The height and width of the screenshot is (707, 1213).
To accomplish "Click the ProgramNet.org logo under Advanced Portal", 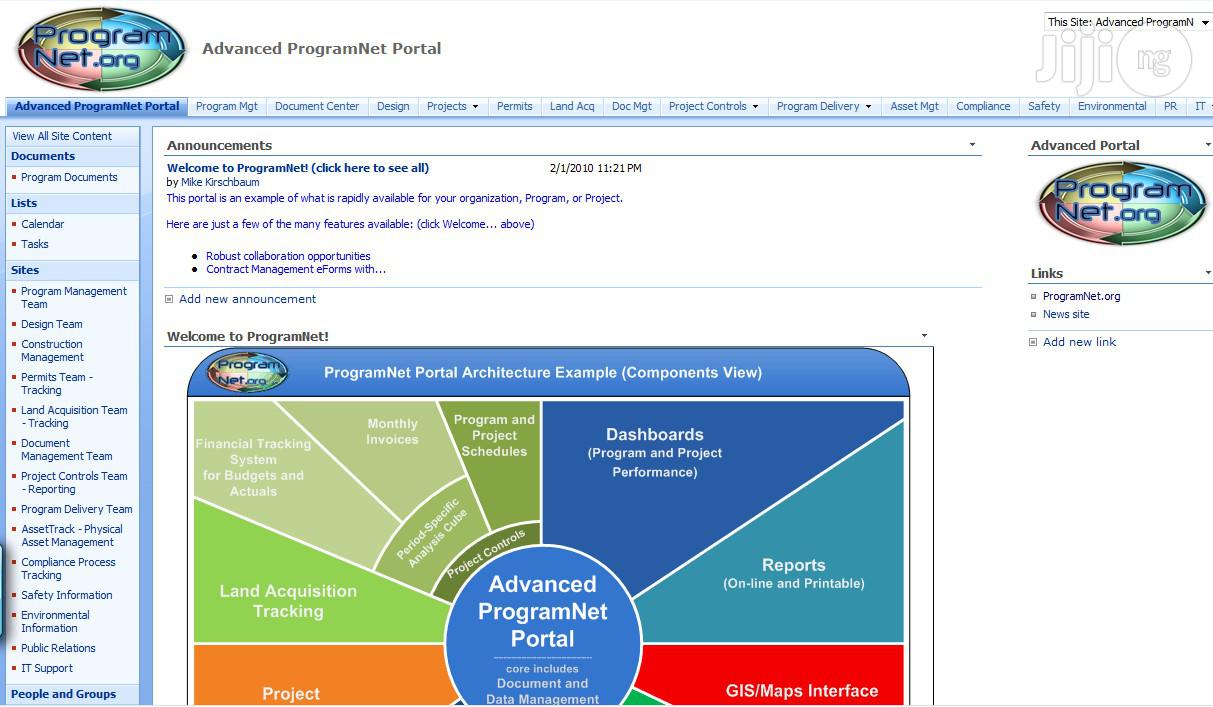I will (x=1121, y=204).
